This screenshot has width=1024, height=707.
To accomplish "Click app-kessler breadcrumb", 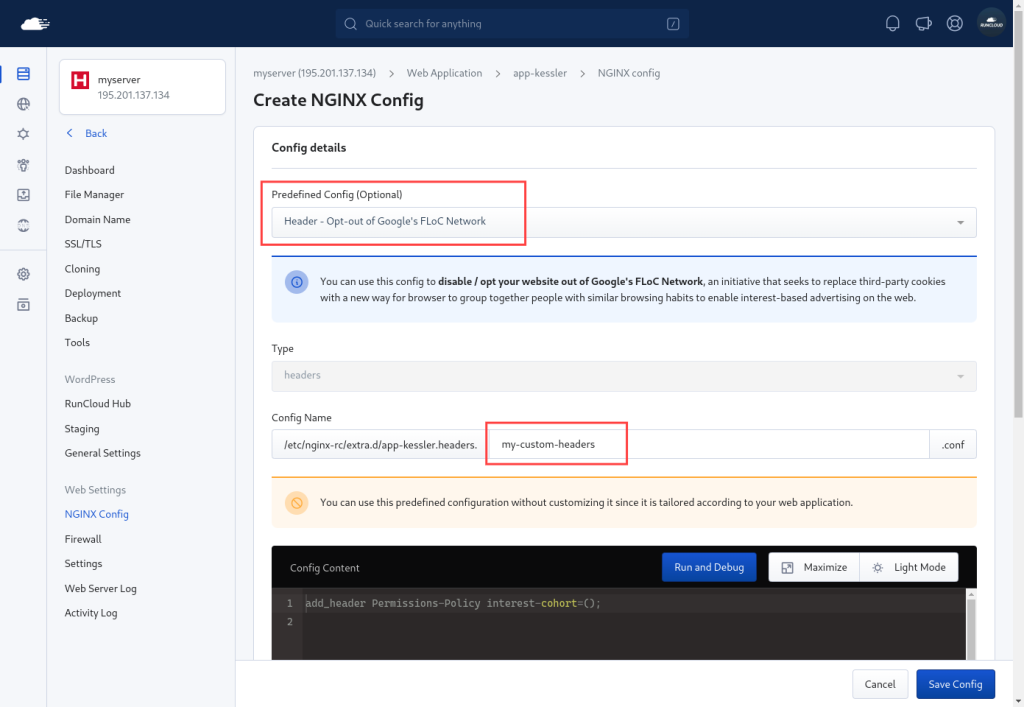I will pyautogui.click(x=539, y=73).
